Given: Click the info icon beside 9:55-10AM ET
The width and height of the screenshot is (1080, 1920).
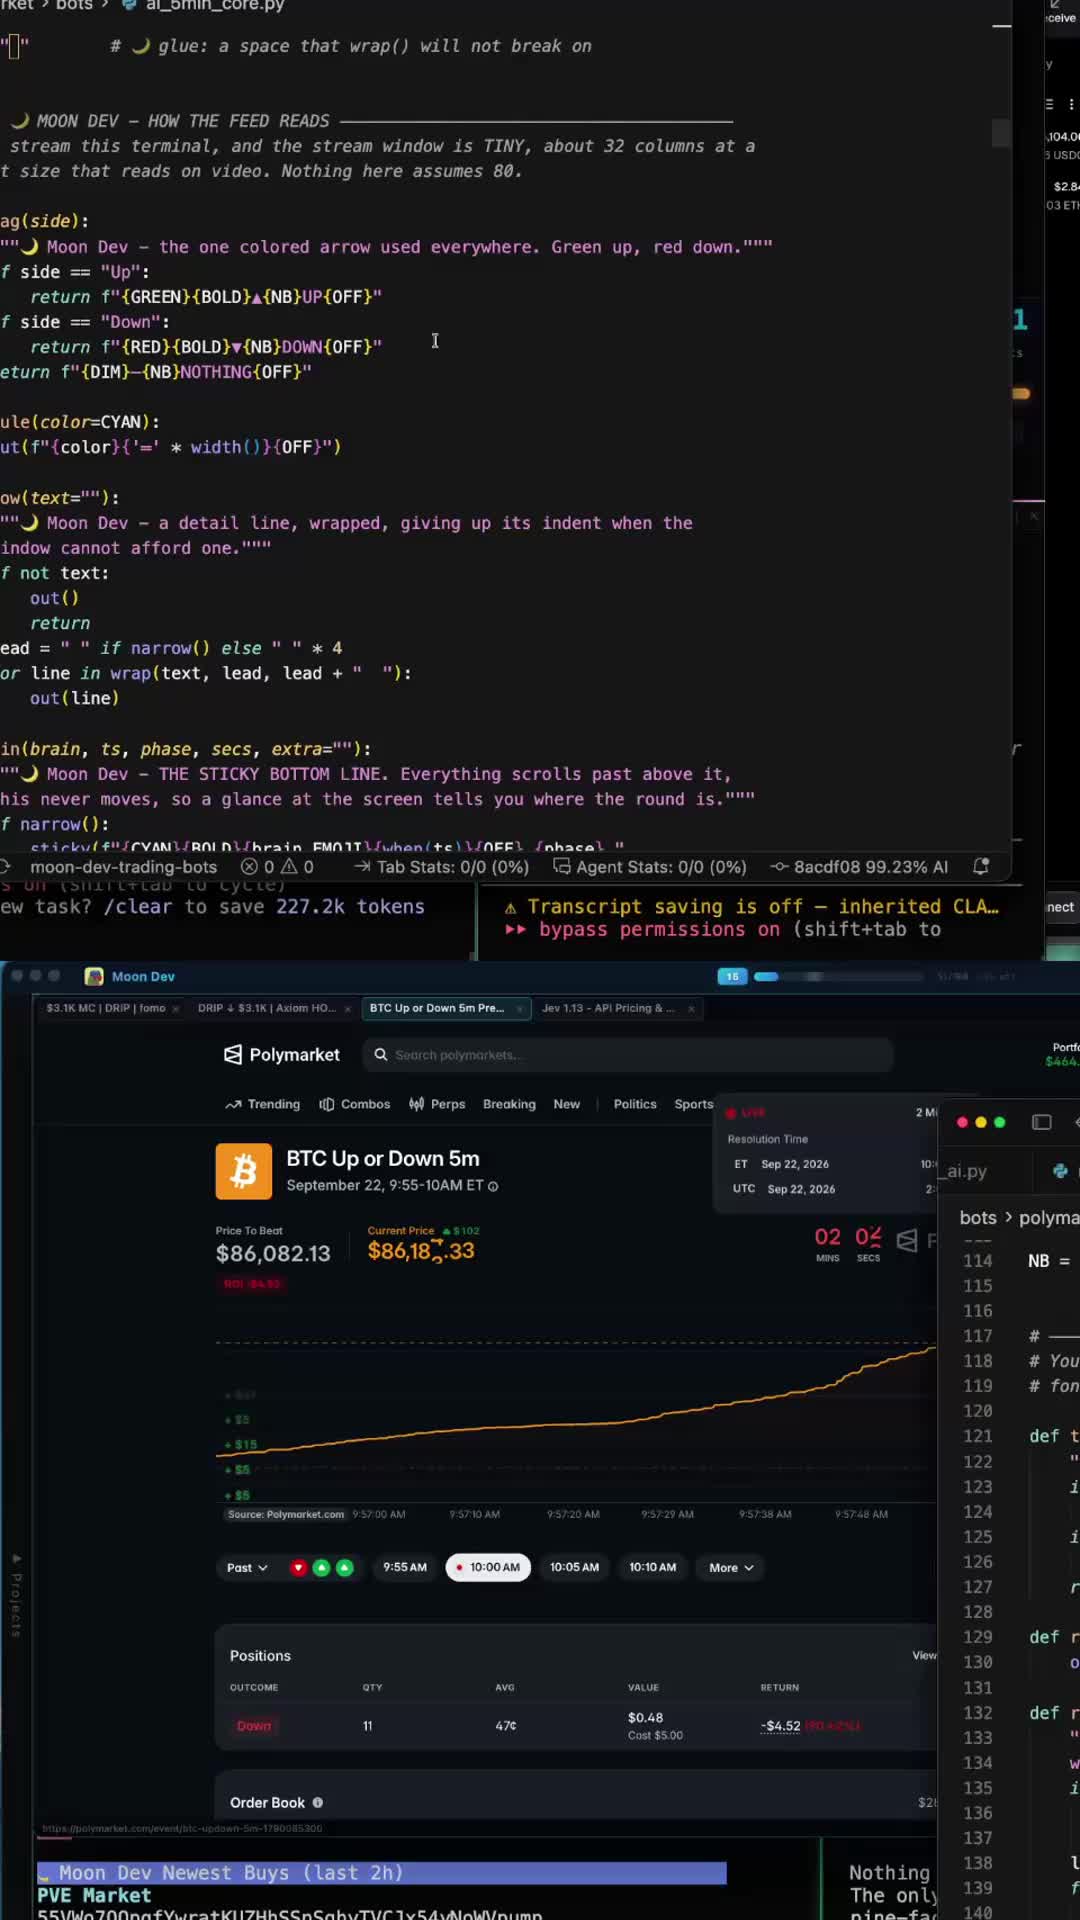Looking at the screenshot, I should click(x=493, y=1186).
